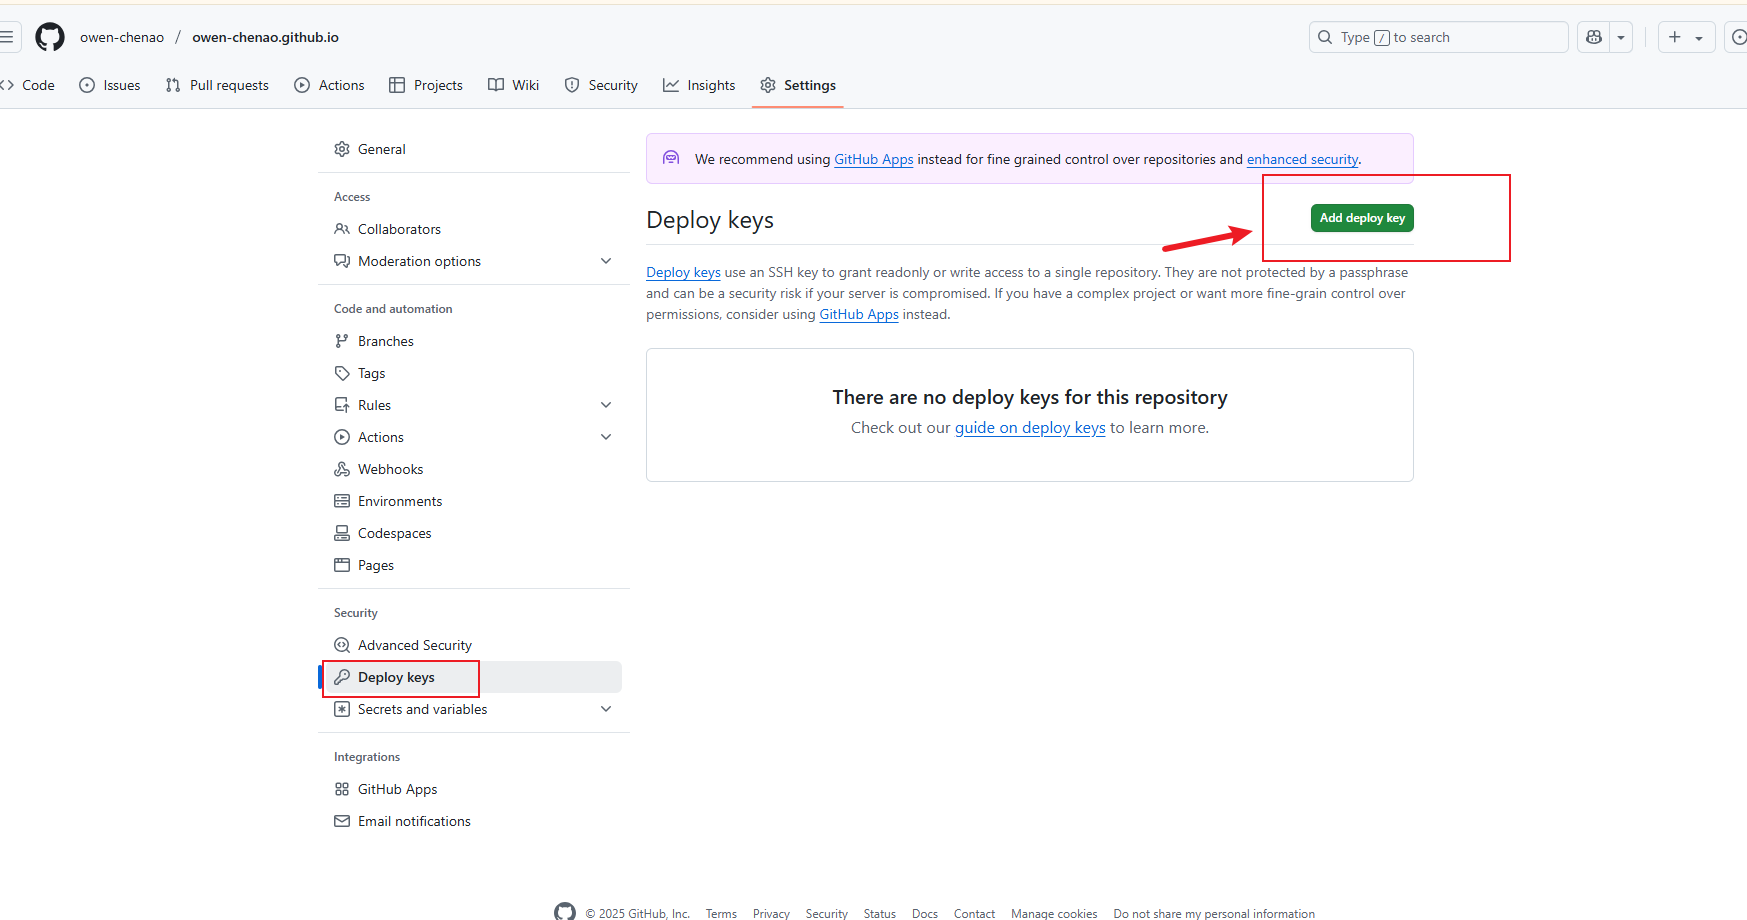Open the Terms footer link
Screen dimensions: 1747x920
tap(721, 913)
